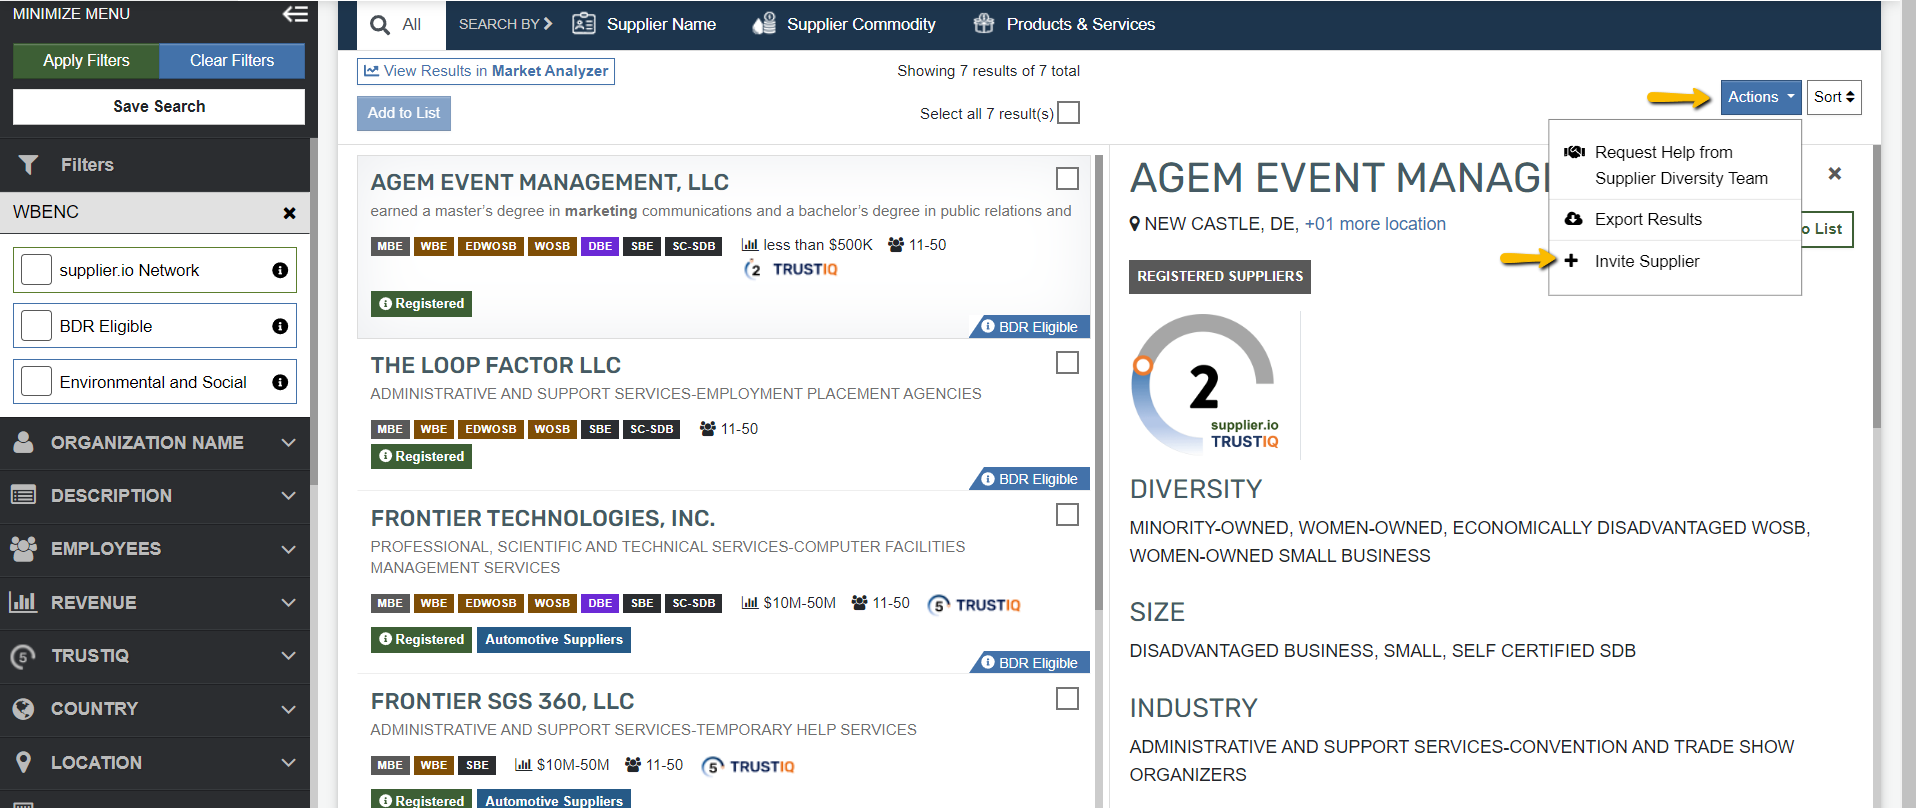Expand the Country filter section
Viewport: 1916px width, 808px height.
click(155, 709)
